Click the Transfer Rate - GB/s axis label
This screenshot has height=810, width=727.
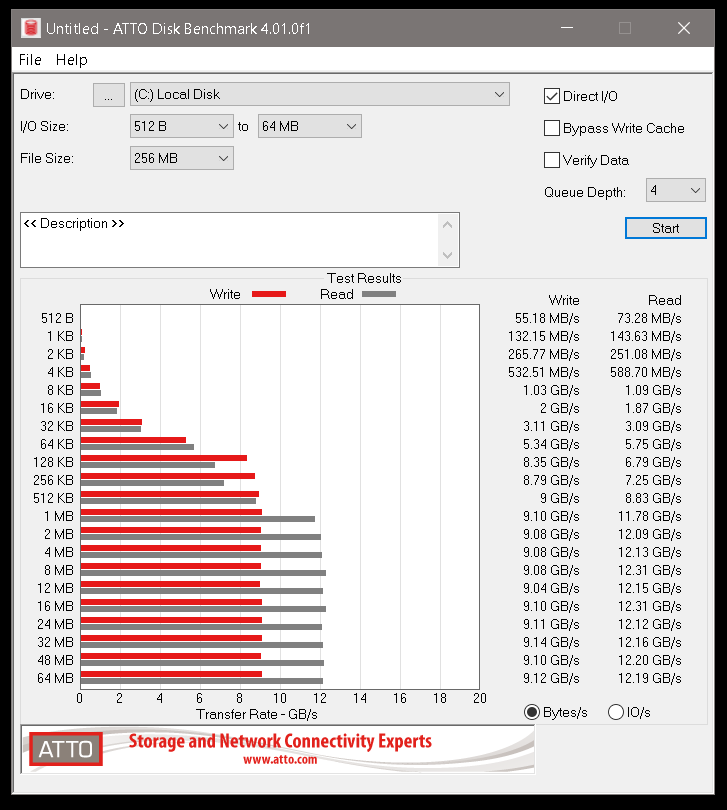[257, 714]
